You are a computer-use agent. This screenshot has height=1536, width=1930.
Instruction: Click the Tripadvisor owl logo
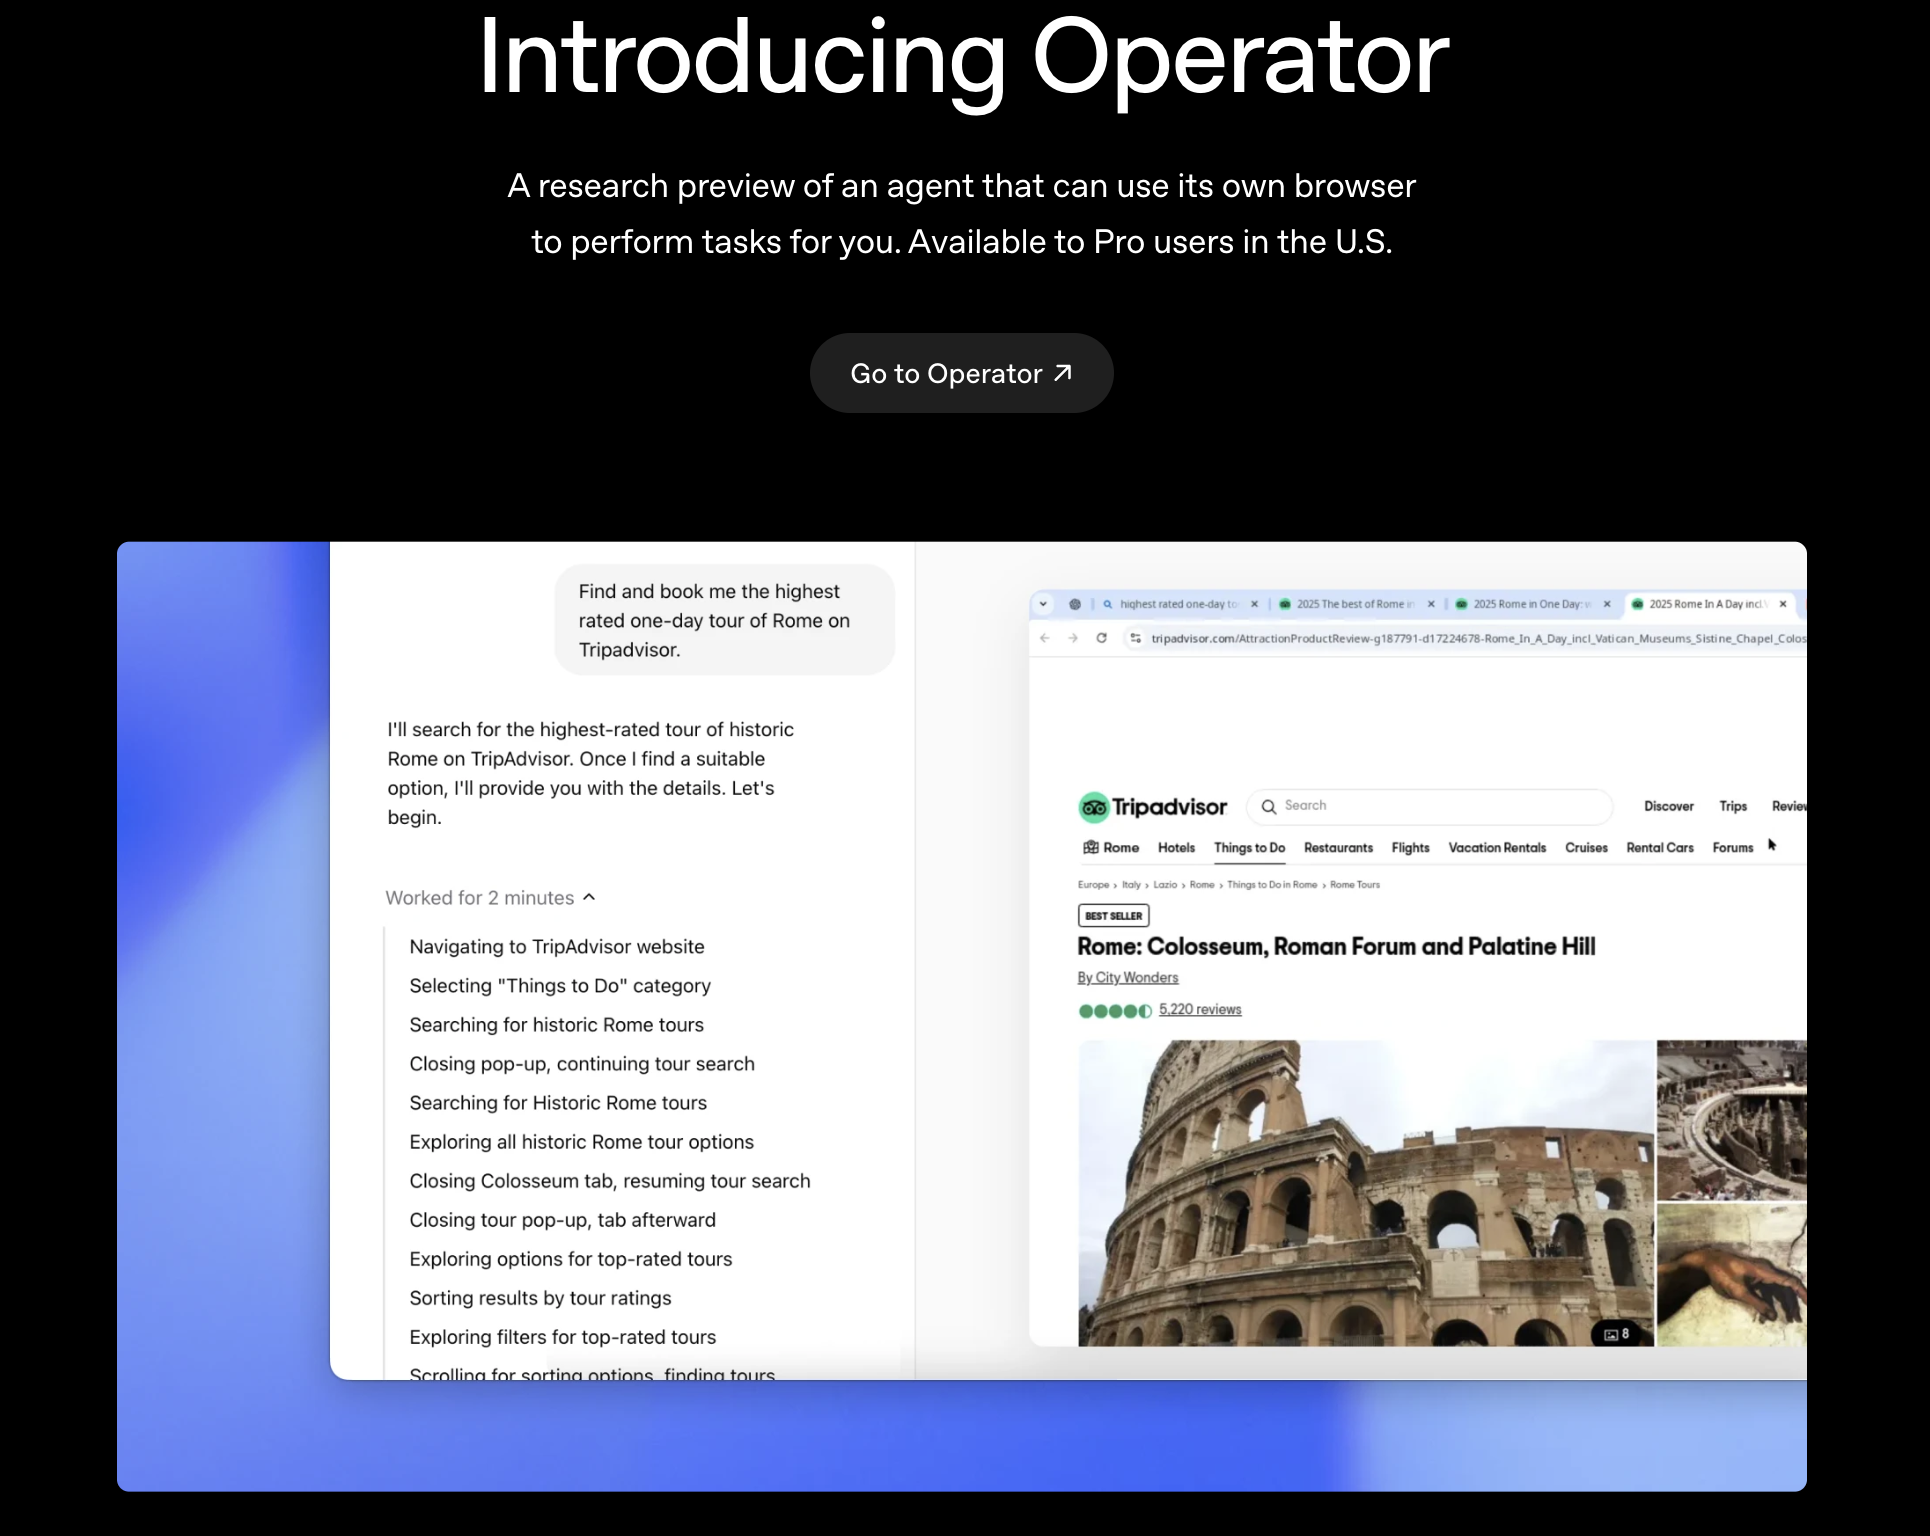coord(1094,807)
